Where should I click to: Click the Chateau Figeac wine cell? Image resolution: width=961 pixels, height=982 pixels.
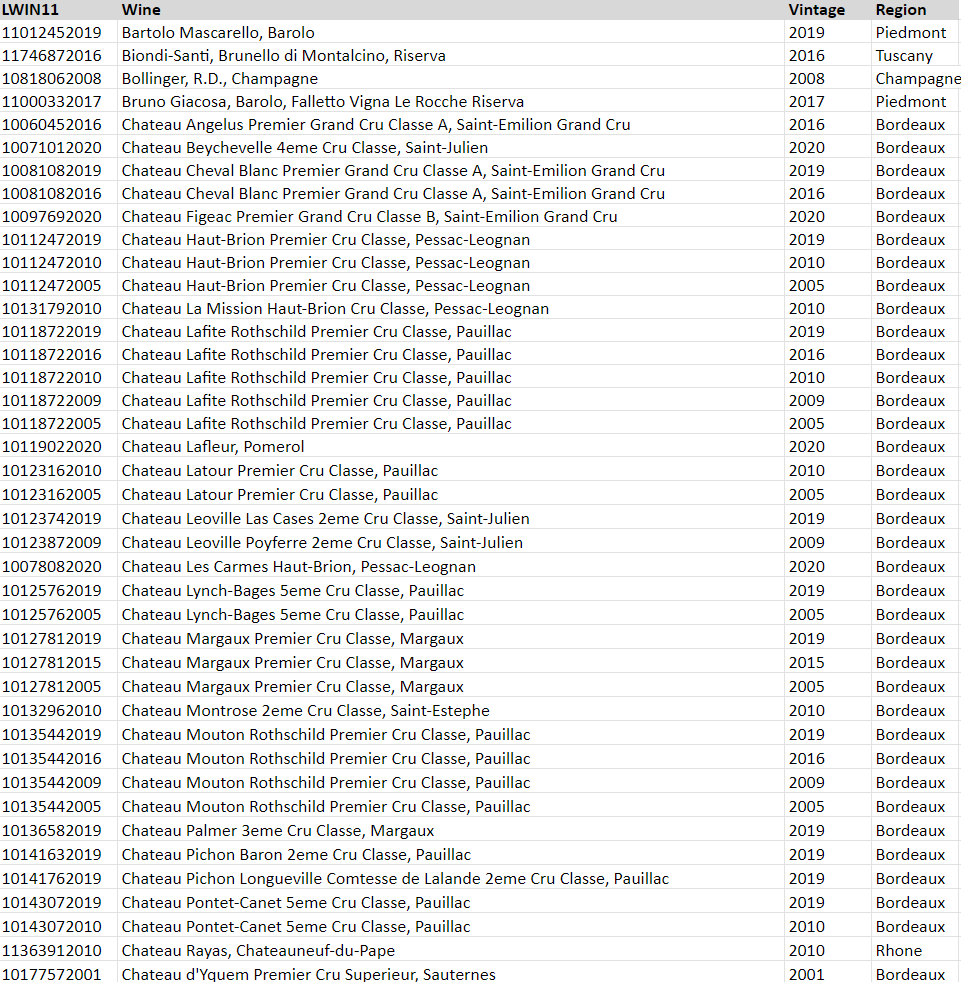pyautogui.click(x=370, y=217)
